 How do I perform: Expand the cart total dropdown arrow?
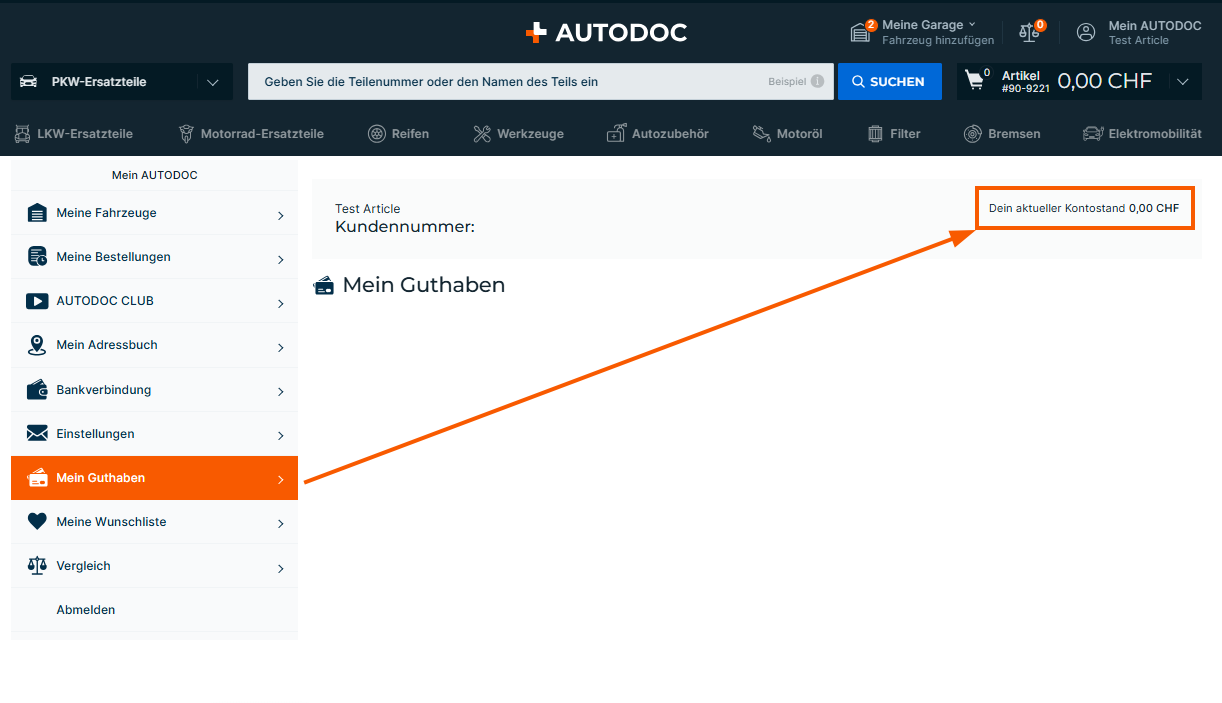coord(1183,82)
